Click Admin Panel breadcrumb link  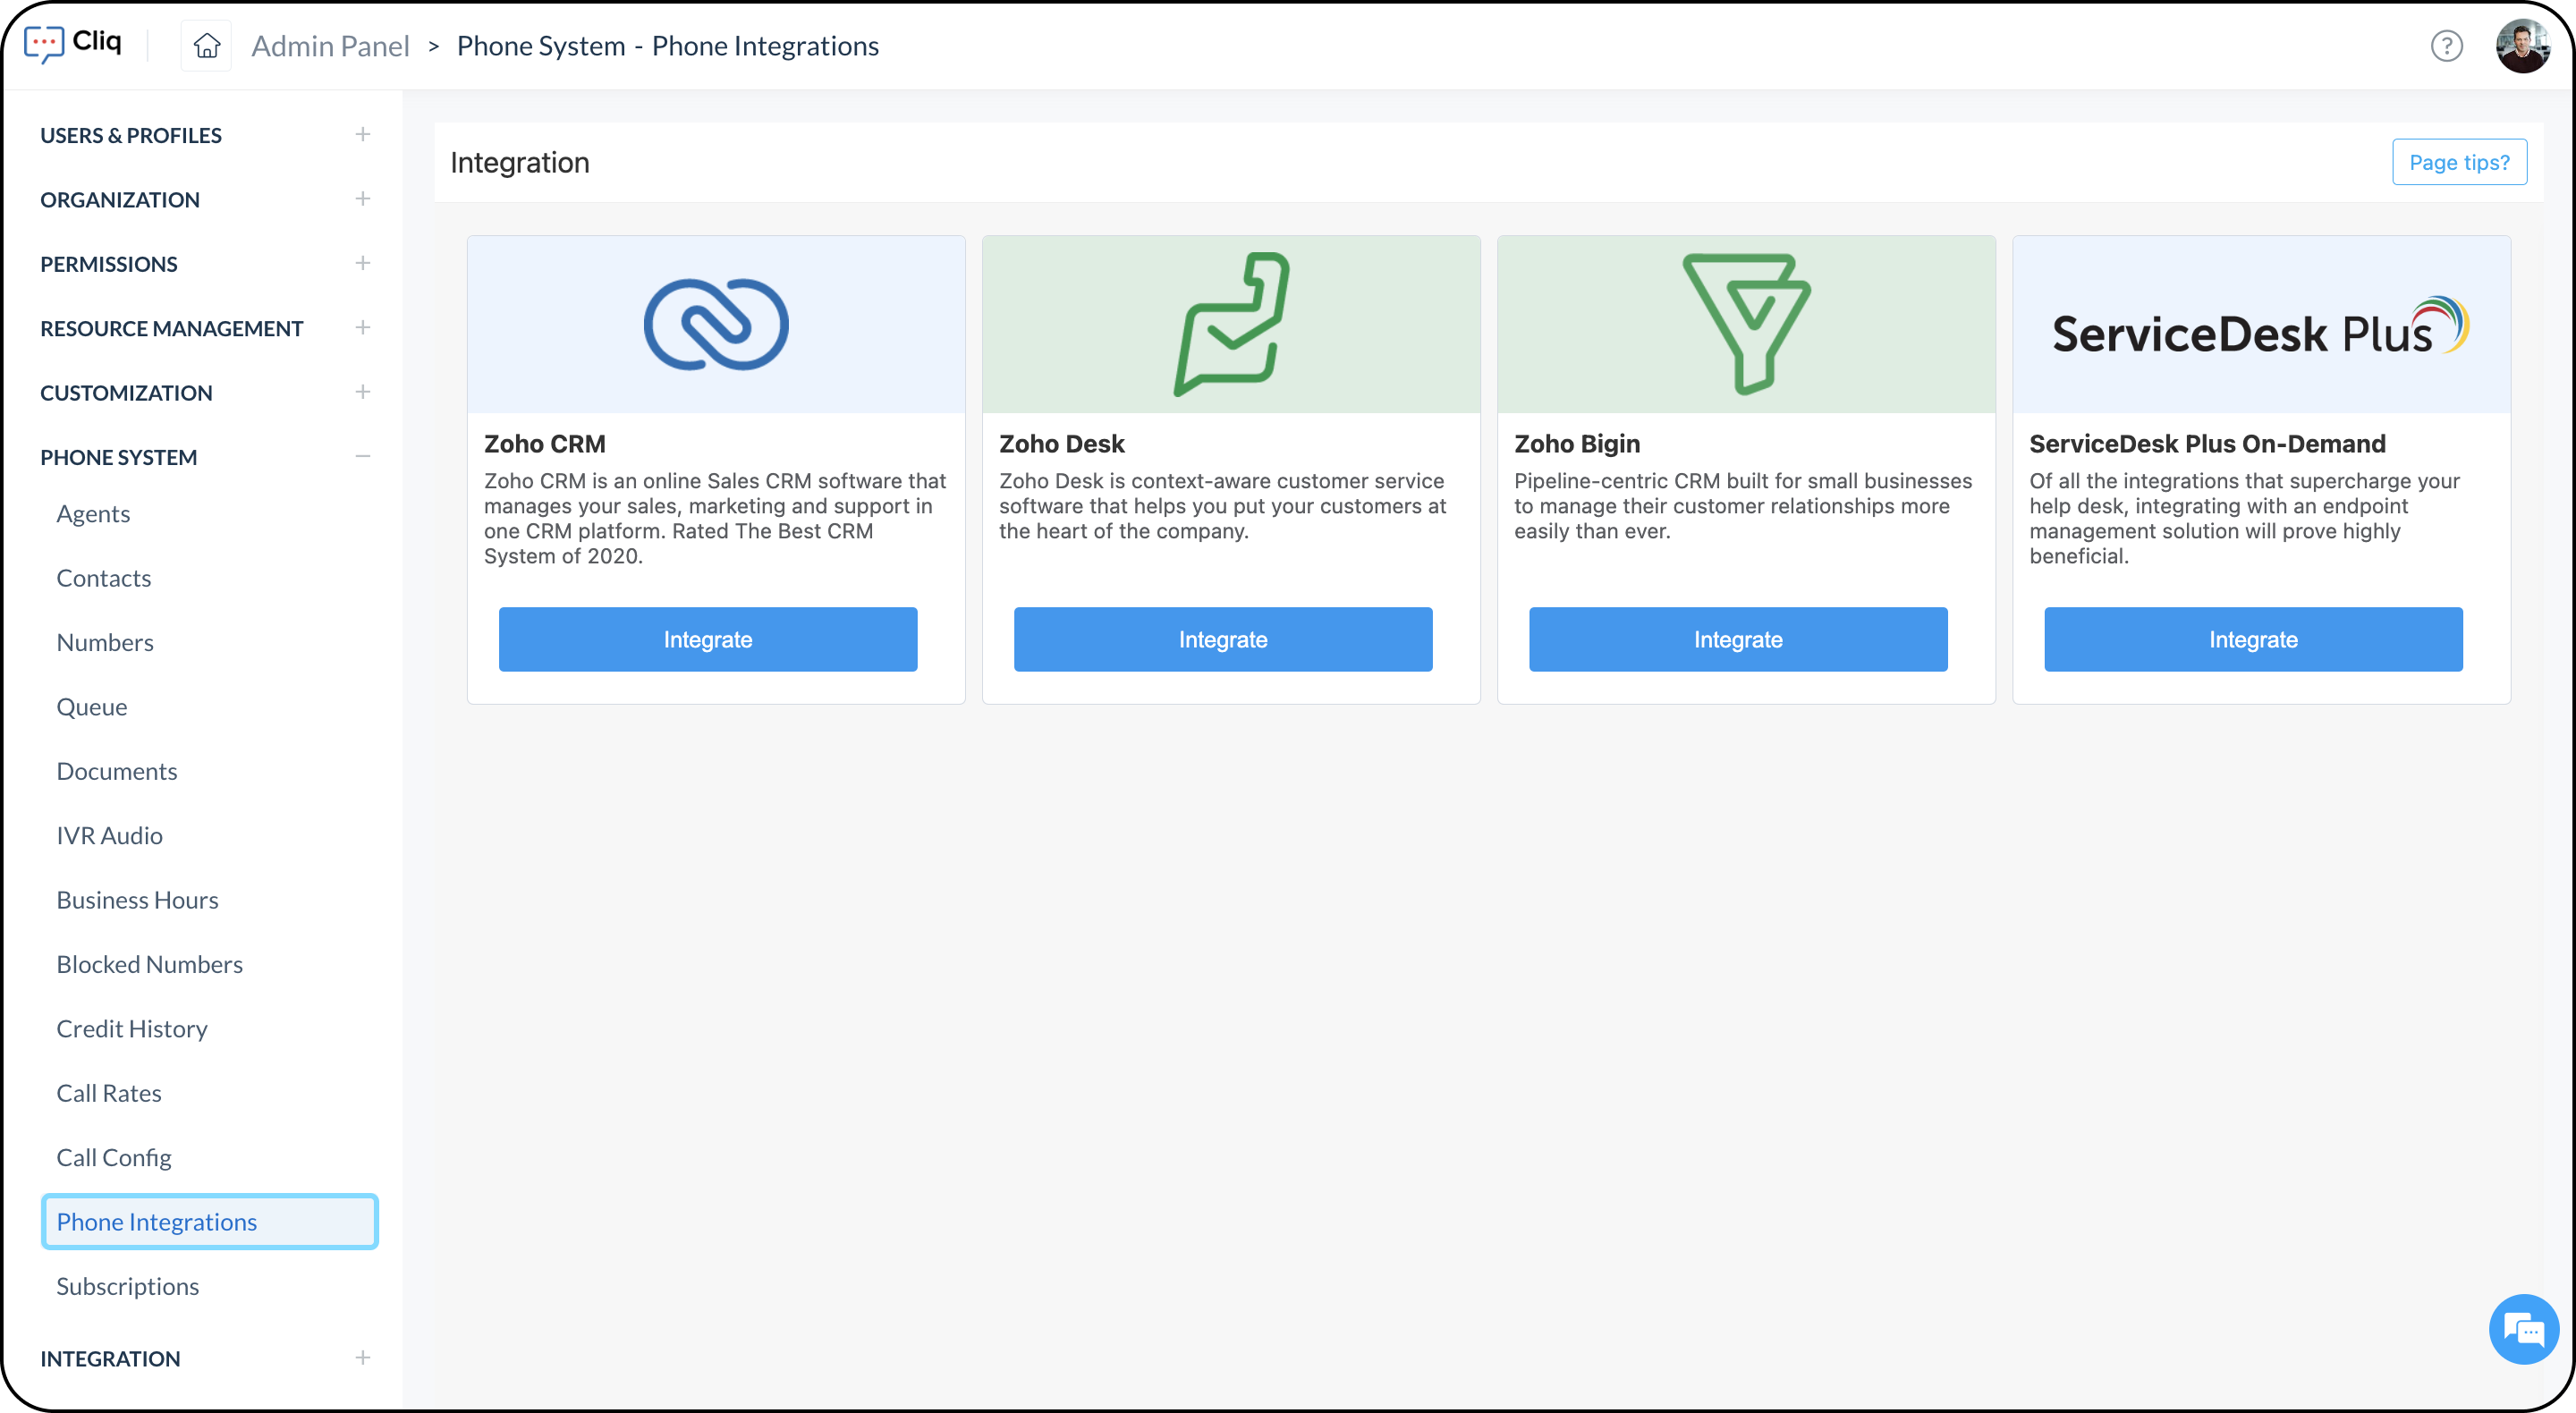click(x=330, y=46)
